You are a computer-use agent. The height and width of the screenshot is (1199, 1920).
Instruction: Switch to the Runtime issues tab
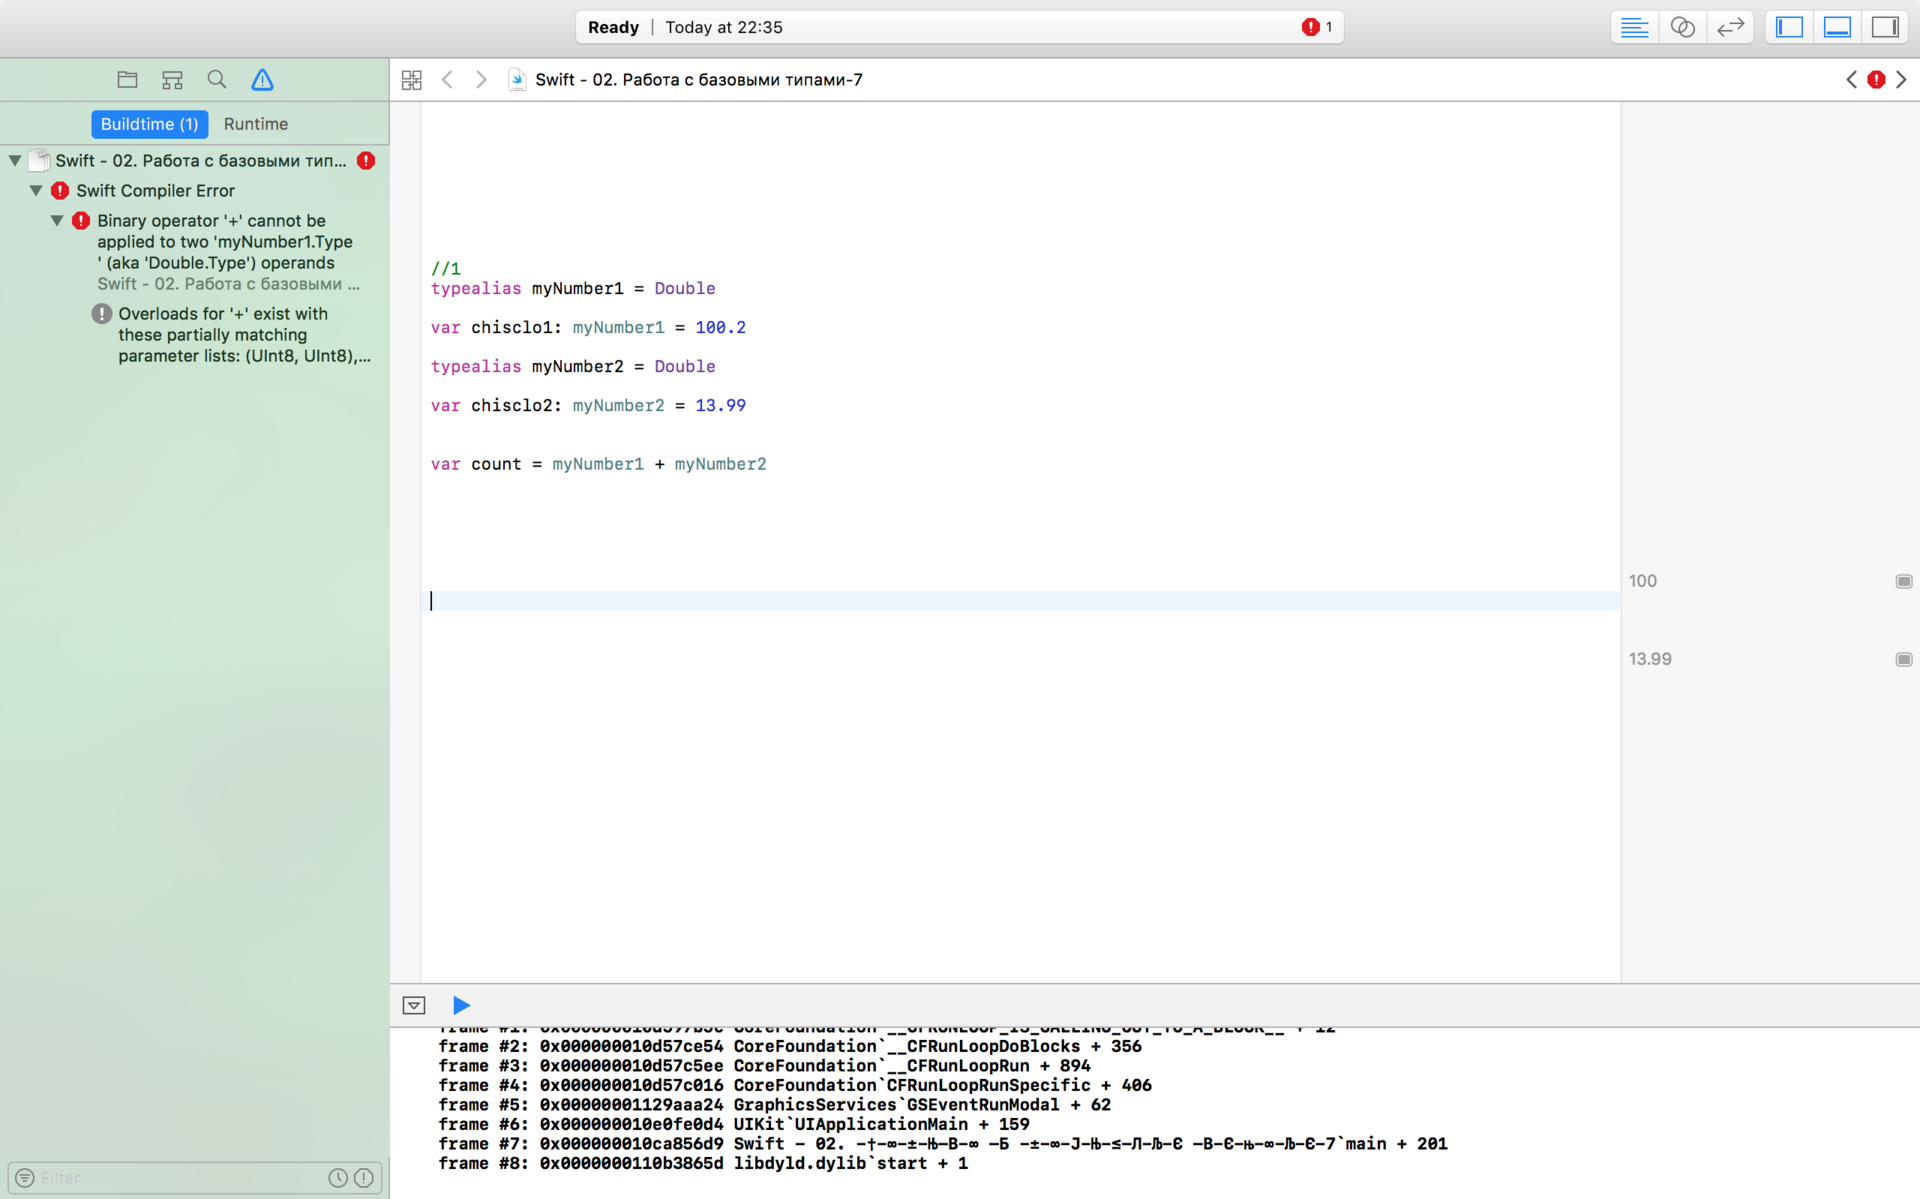256,124
